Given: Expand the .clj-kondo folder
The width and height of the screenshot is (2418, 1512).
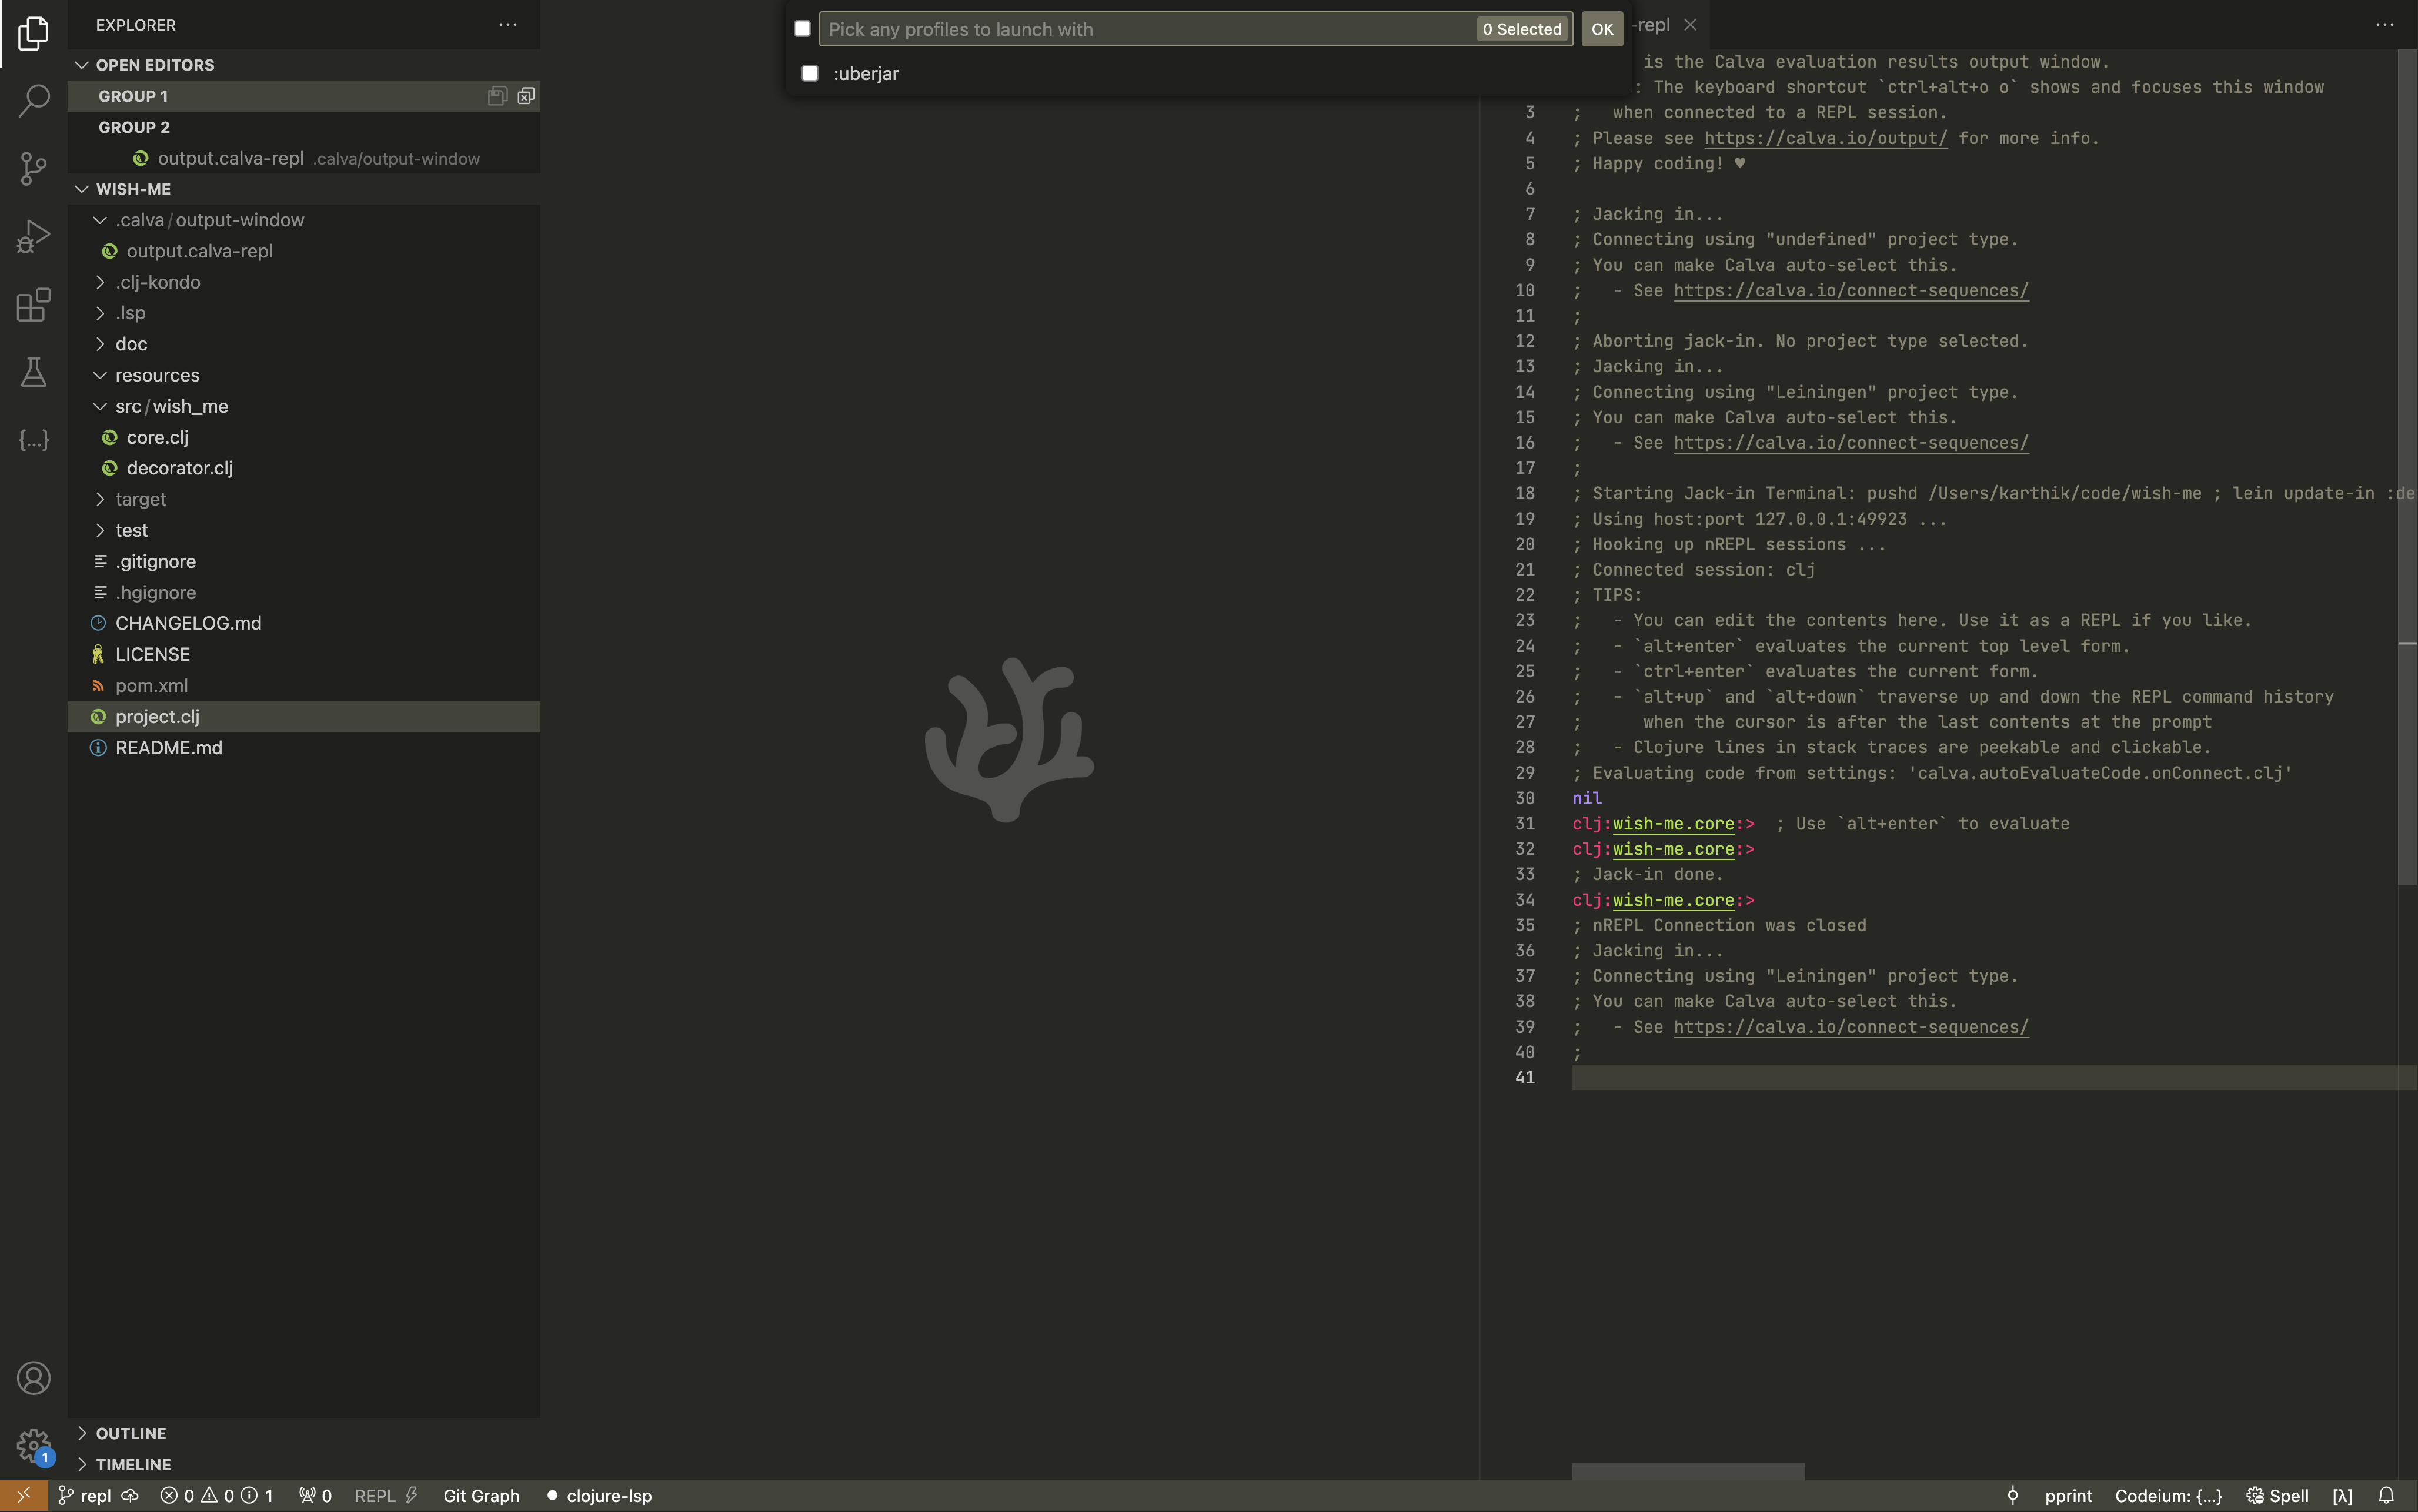Looking at the screenshot, I should 100,282.
